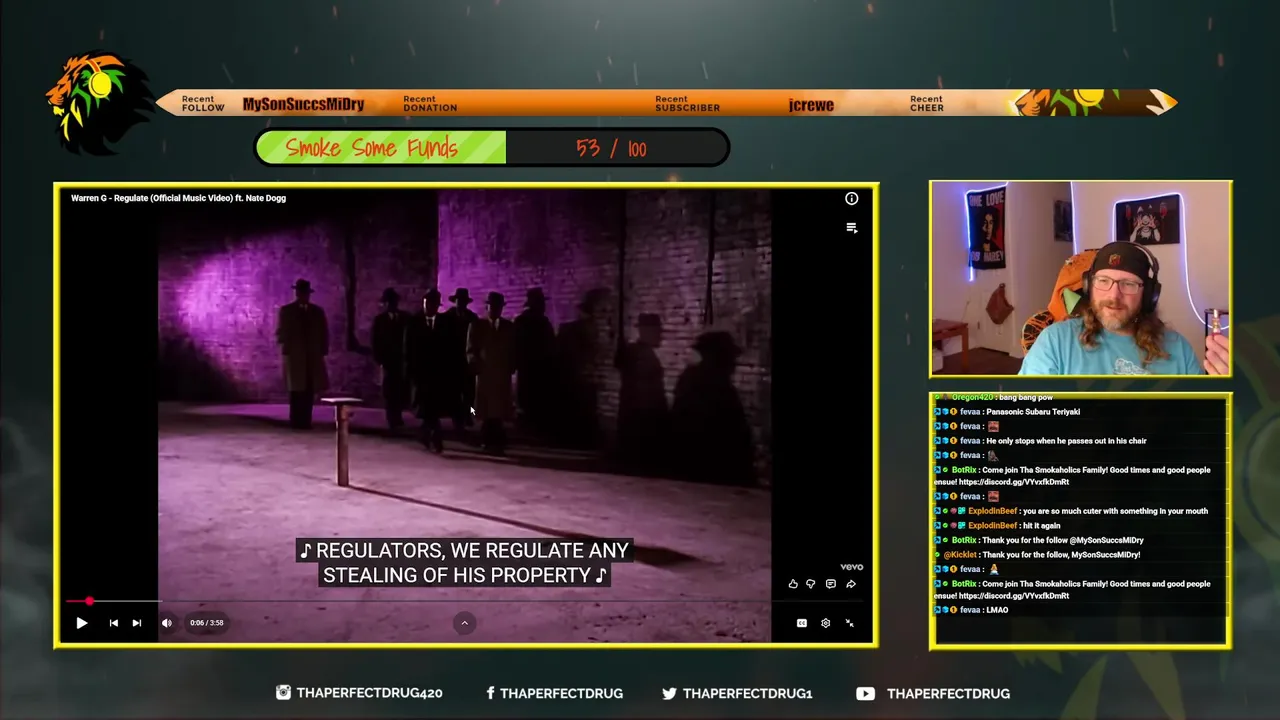Click the Twitter bird icon
This screenshot has width=1280, height=720.
click(669, 693)
